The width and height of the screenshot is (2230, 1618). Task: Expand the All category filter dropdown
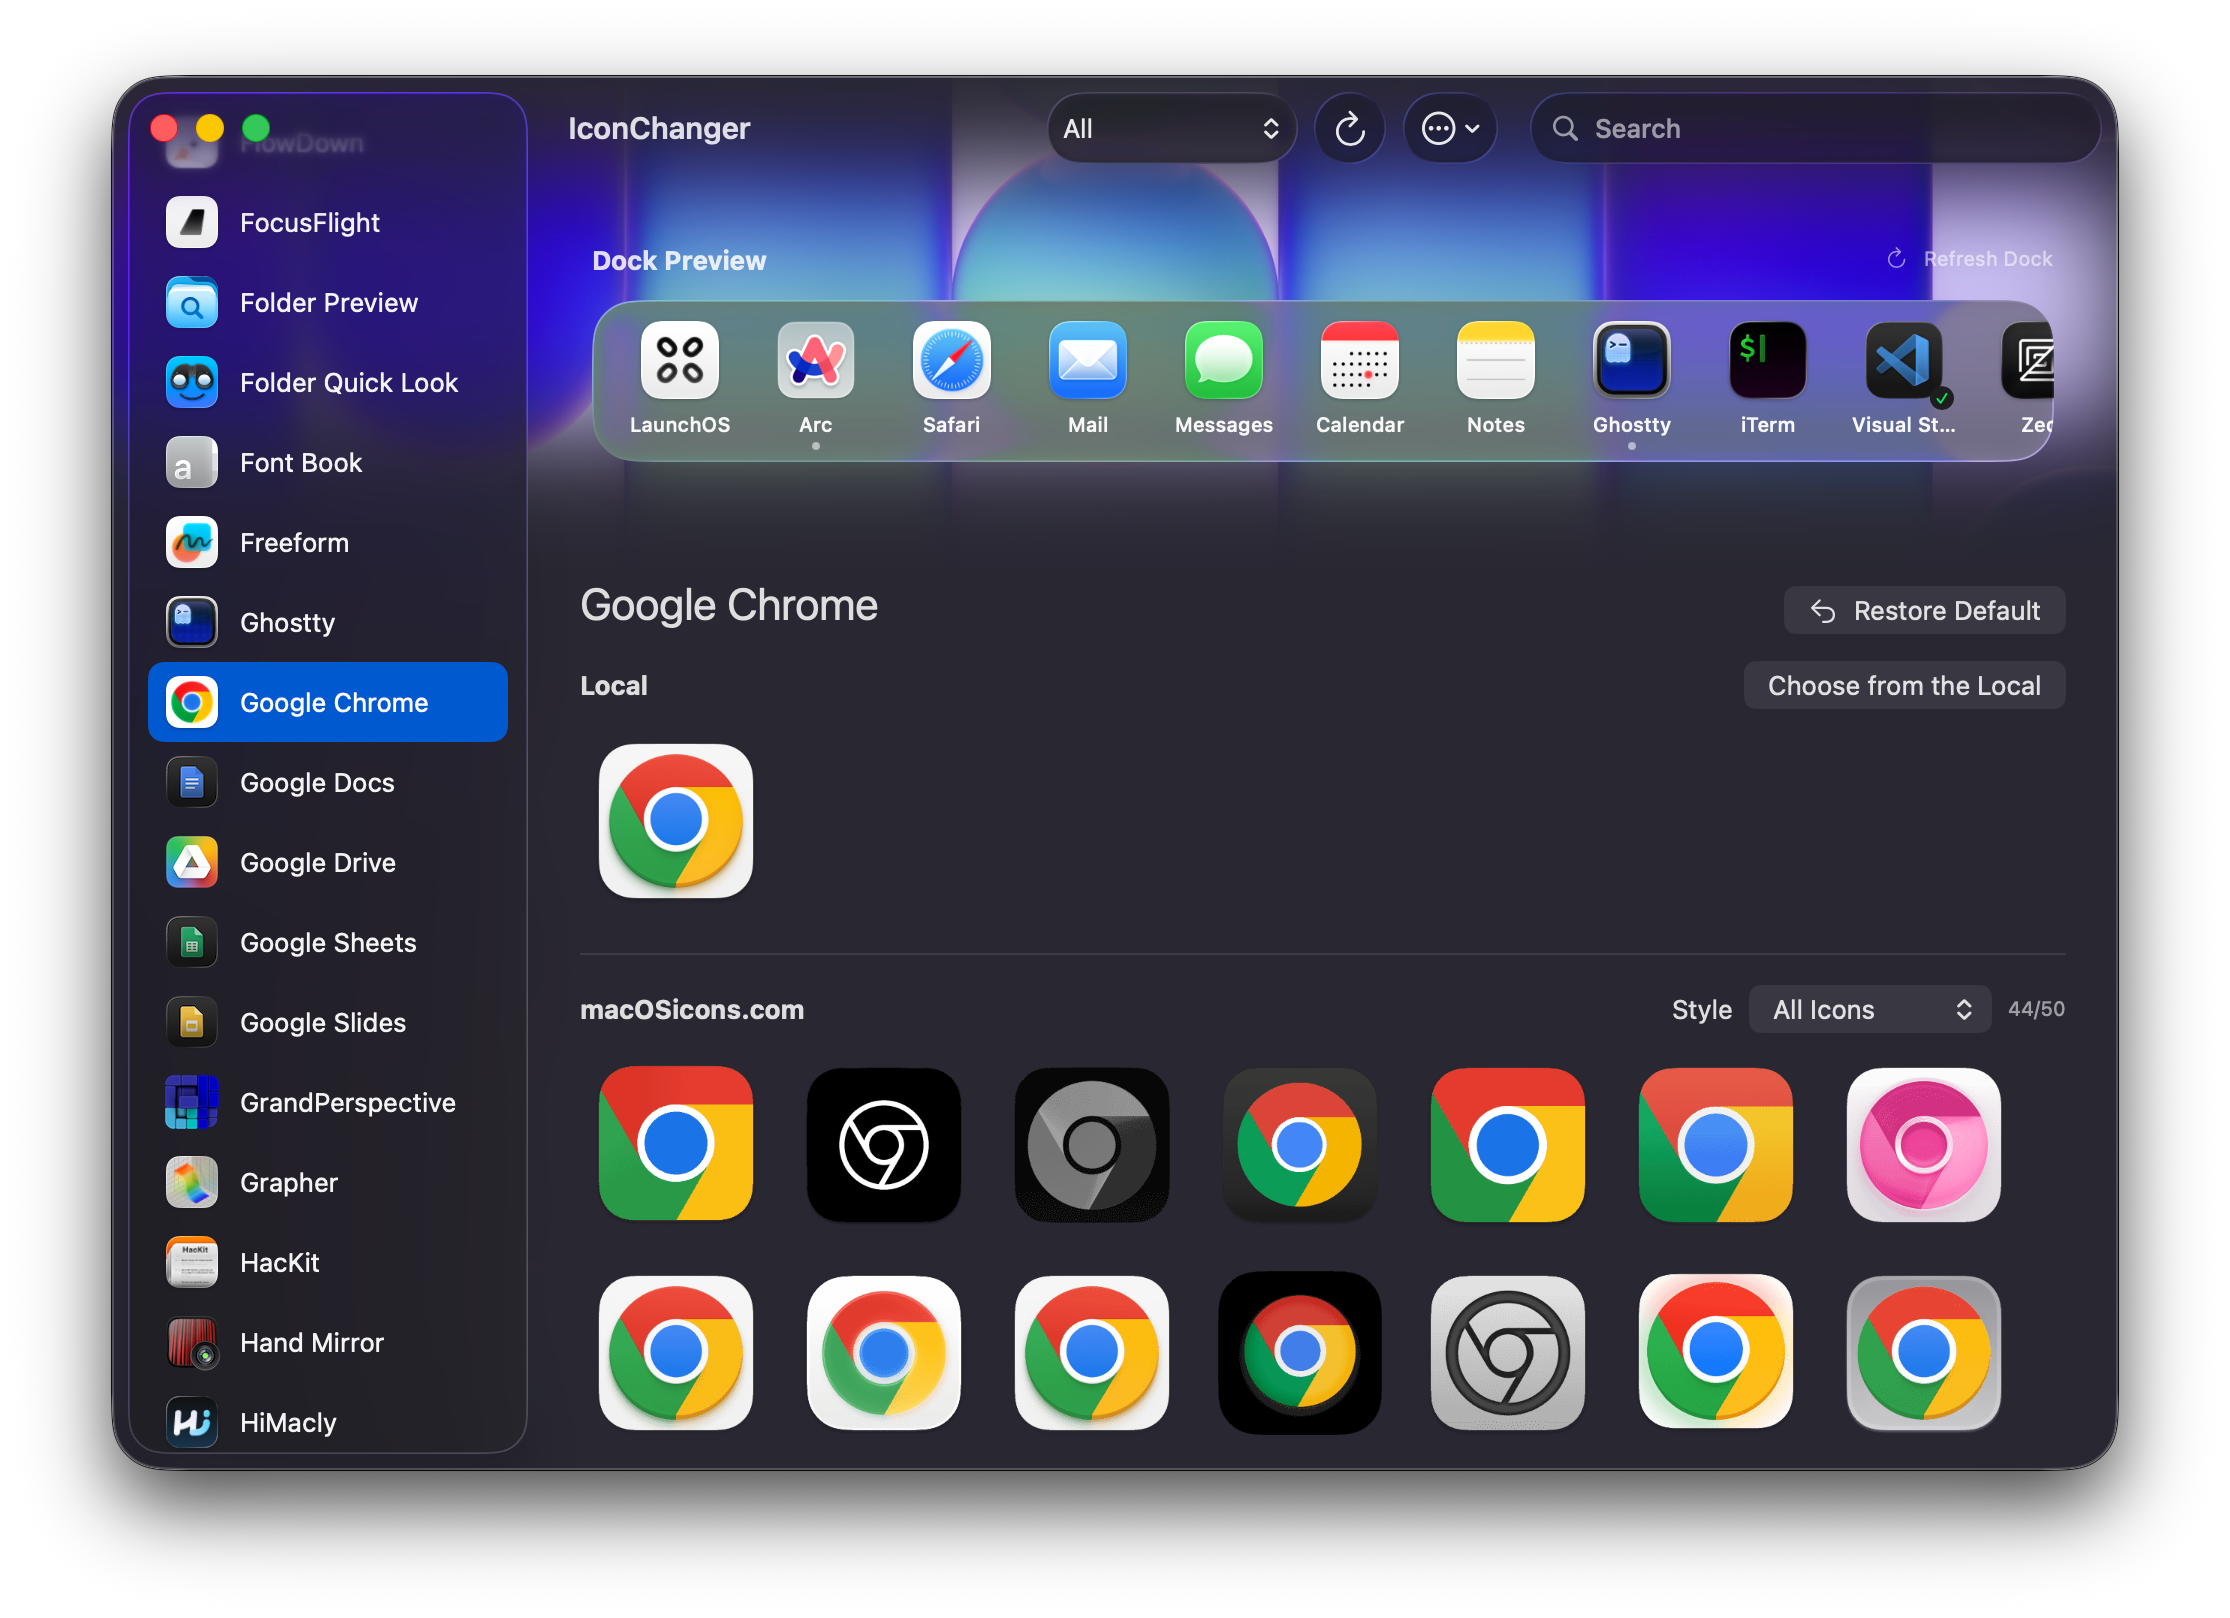[x=1171, y=129]
